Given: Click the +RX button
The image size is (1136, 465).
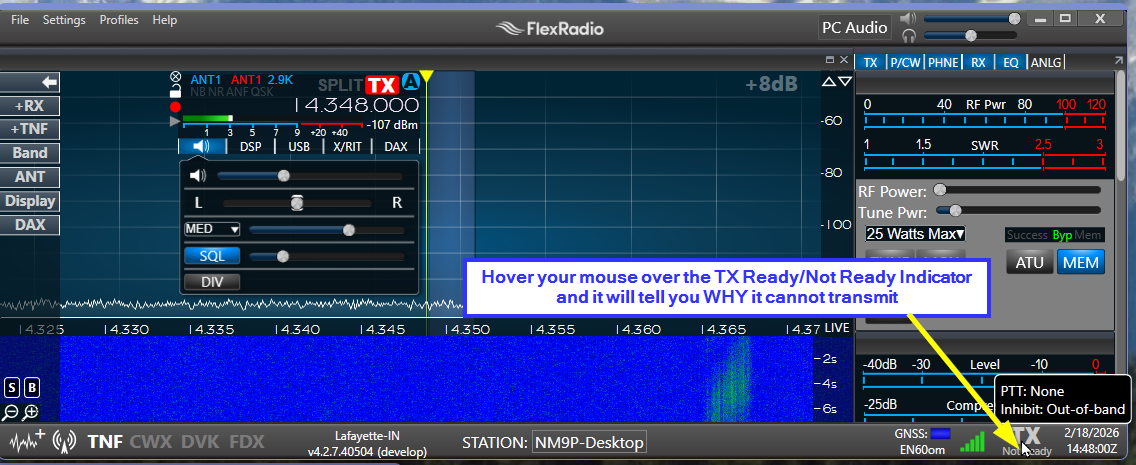Looking at the screenshot, I should [30, 105].
